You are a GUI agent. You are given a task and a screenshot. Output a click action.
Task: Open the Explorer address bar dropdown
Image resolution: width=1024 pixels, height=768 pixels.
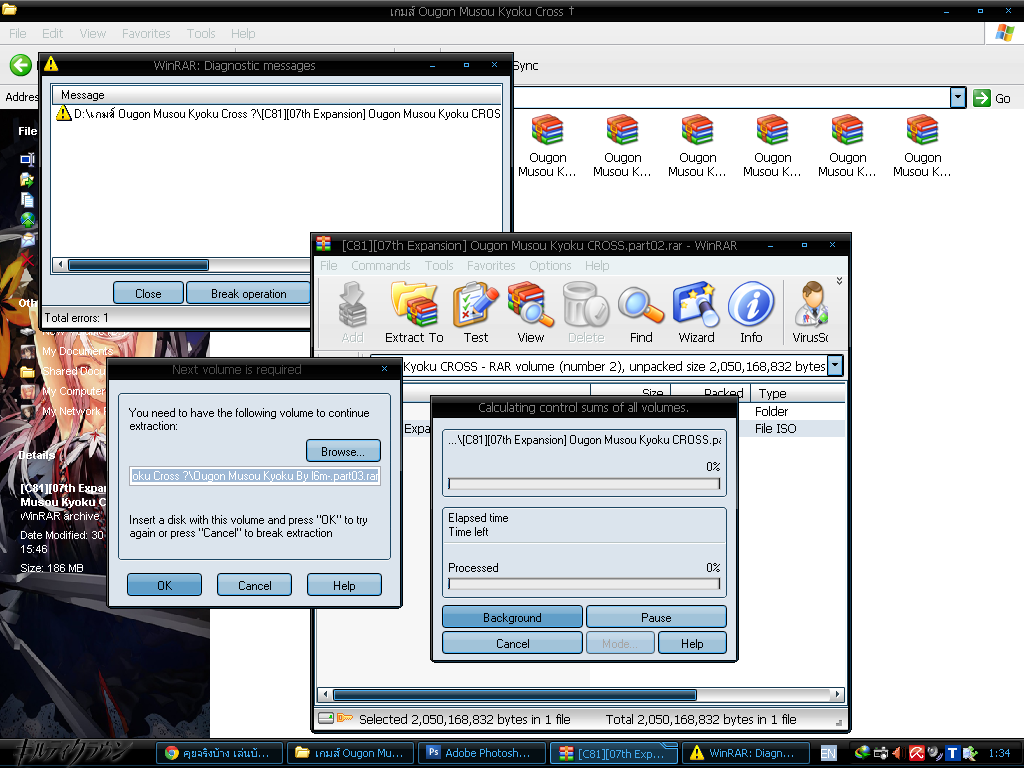tap(957, 98)
